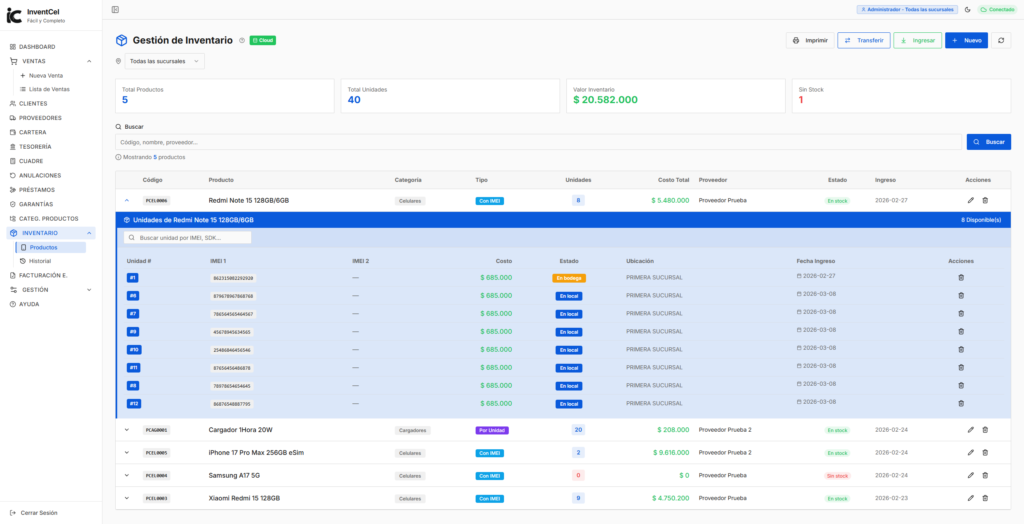The height and width of the screenshot is (524, 1024).
Task: Edit Cargador 1Hora 20W product
Action: pyautogui.click(x=970, y=430)
